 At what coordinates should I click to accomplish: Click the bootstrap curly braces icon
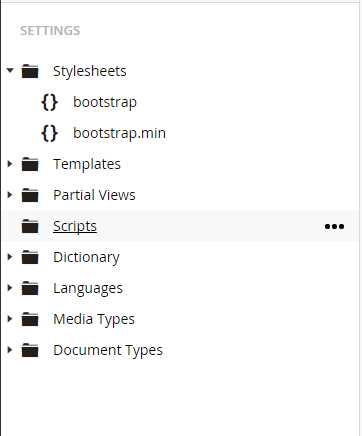(x=50, y=102)
